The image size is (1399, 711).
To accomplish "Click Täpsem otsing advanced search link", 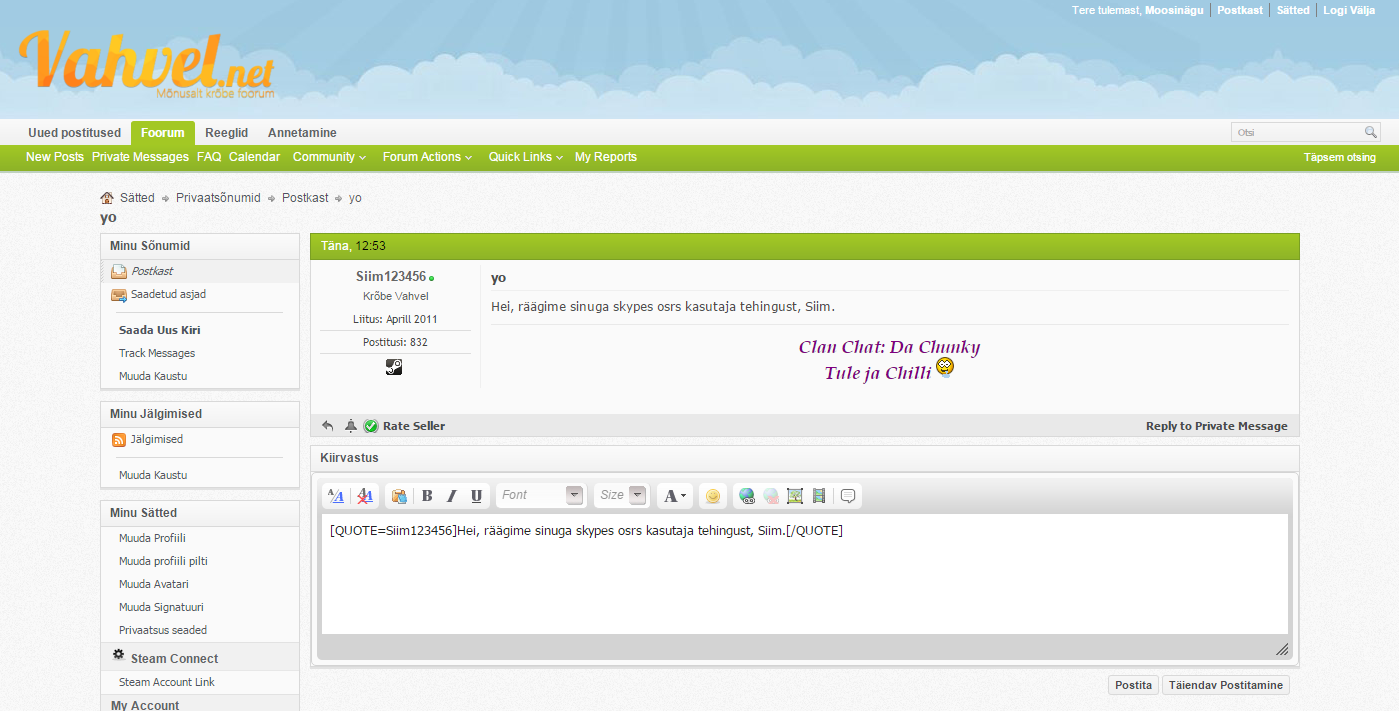I will pyautogui.click(x=1340, y=157).
